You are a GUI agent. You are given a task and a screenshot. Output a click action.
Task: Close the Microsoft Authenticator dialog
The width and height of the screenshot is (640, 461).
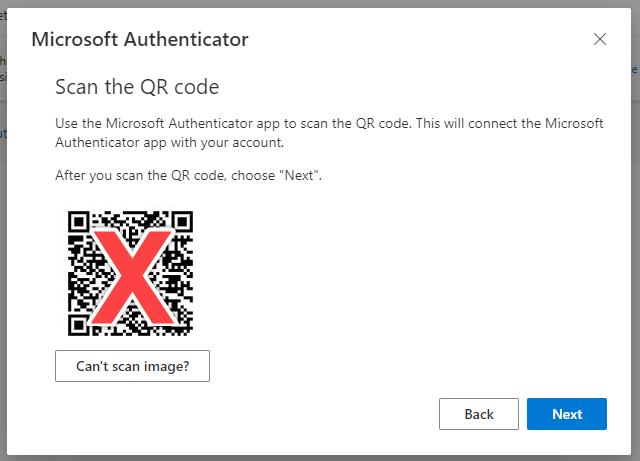[600, 40]
